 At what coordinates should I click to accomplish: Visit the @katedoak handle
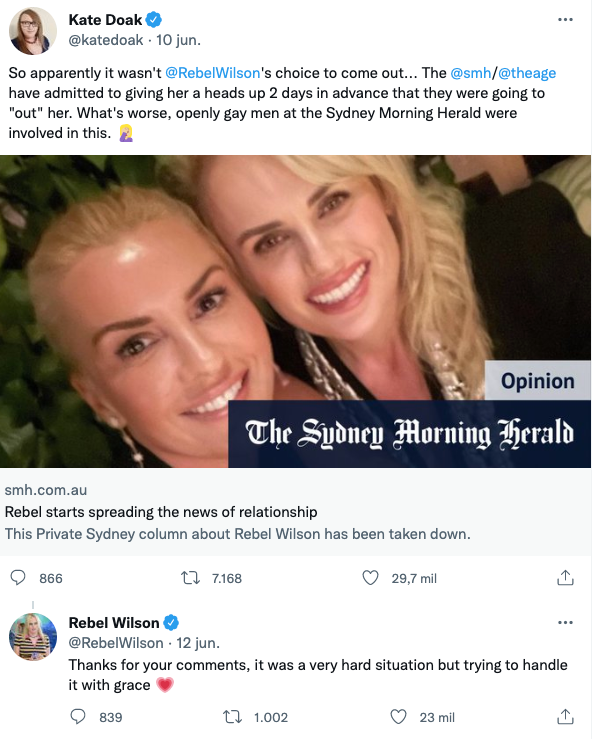click(x=106, y=40)
